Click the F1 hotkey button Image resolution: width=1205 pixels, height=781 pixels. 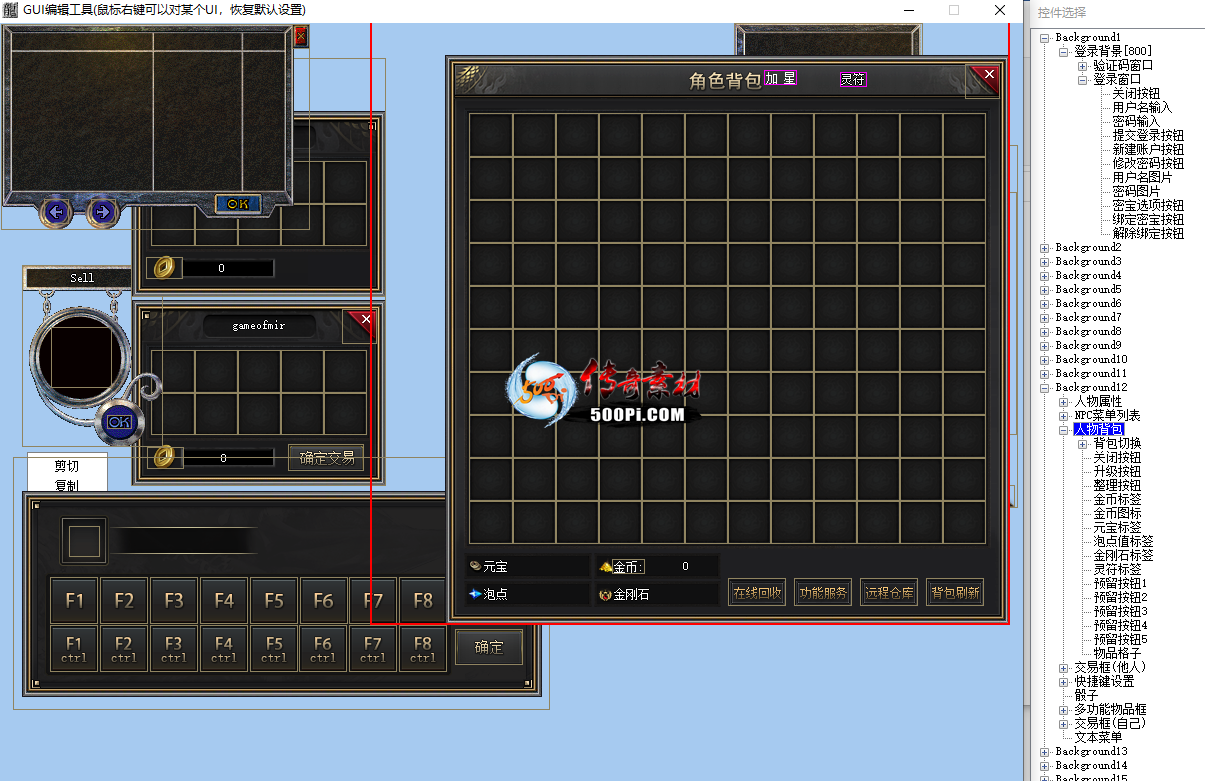pos(75,601)
